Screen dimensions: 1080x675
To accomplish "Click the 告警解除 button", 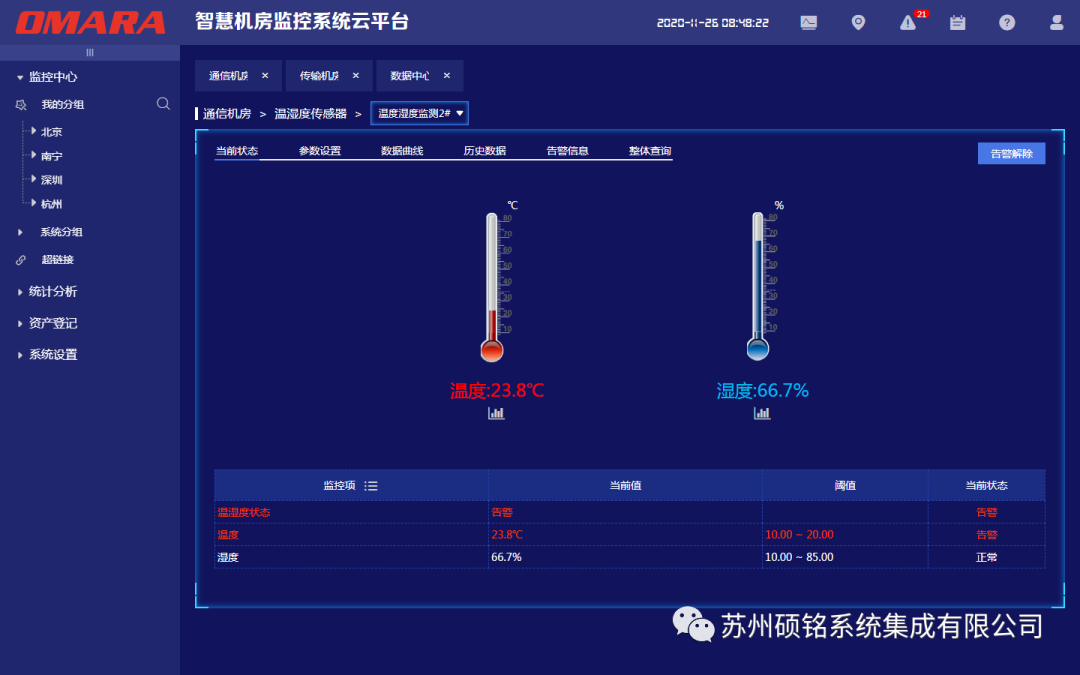I will (1011, 153).
